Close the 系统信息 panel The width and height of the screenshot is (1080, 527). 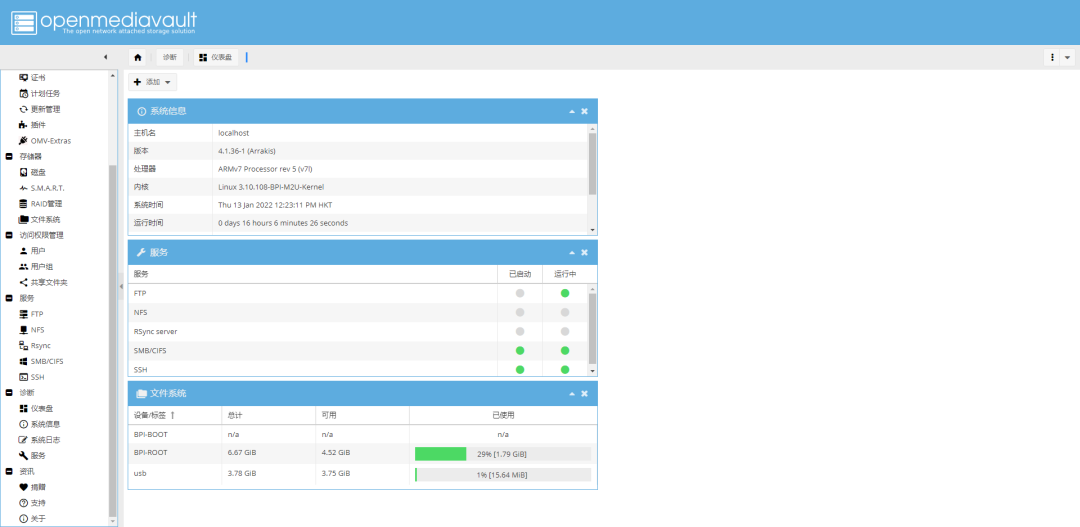coord(585,111)
